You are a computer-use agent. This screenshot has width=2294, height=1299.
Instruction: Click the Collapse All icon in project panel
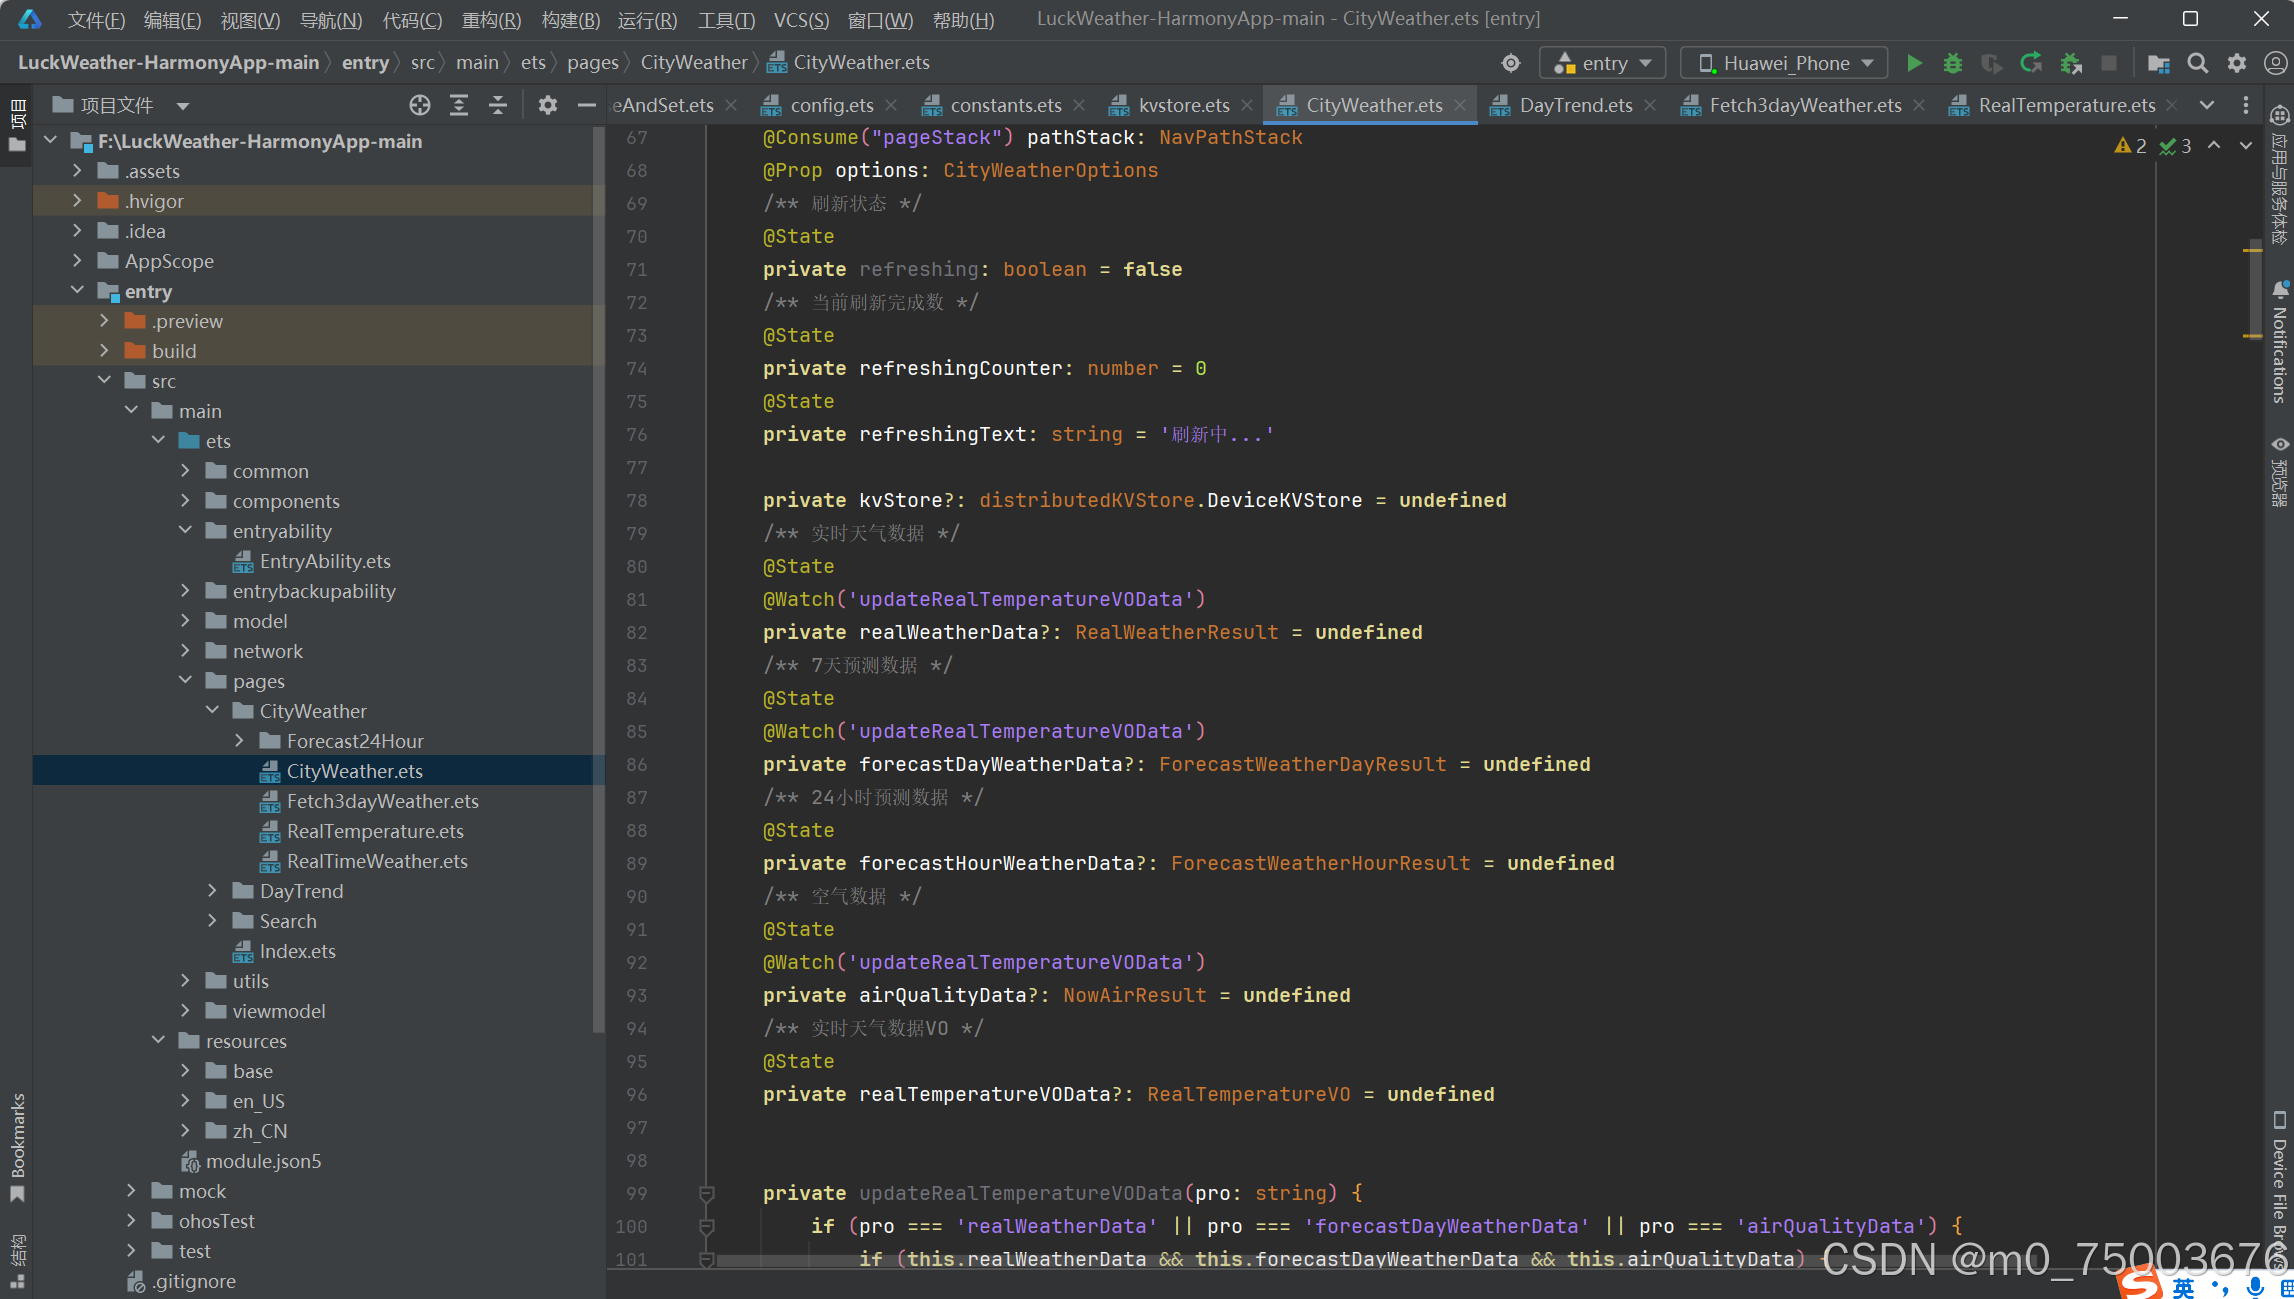coord(498,105)
